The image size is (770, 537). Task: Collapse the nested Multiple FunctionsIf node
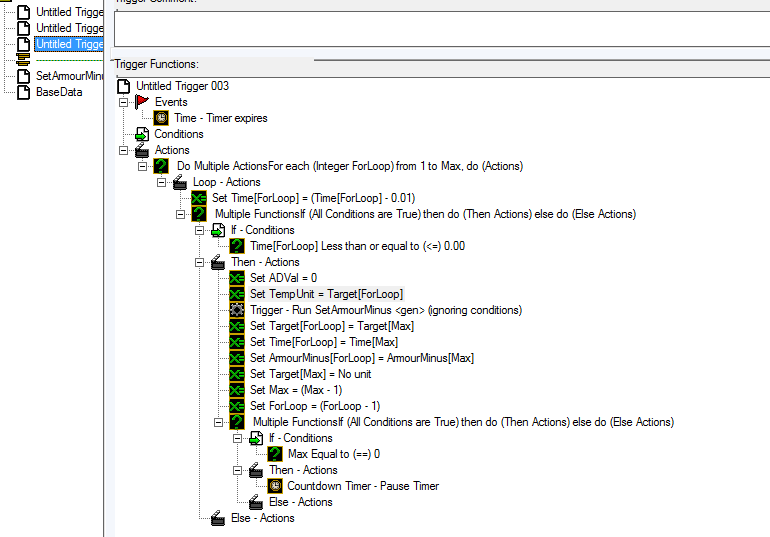[x=218, y=422]
